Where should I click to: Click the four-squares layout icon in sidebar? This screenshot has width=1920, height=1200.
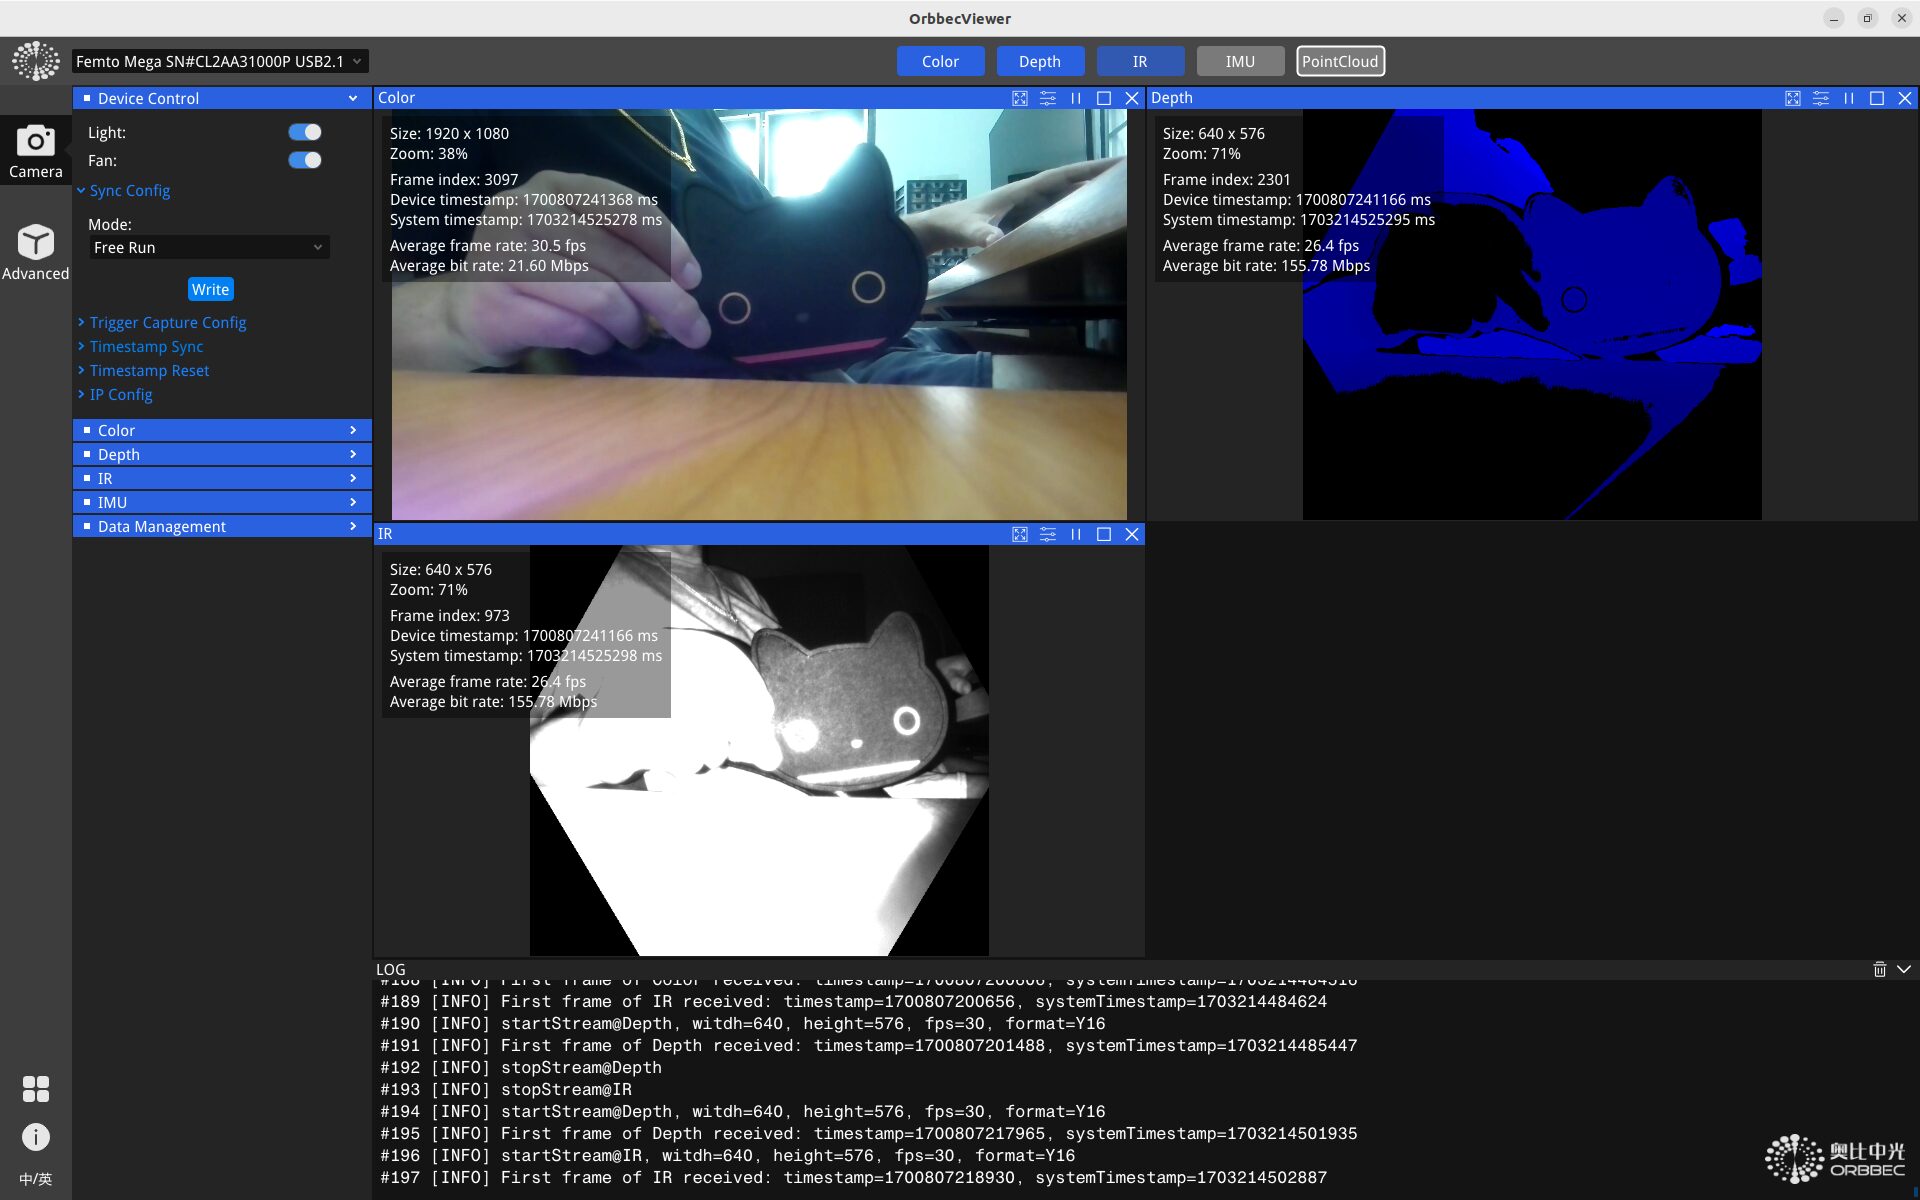tap(35, 1089)
